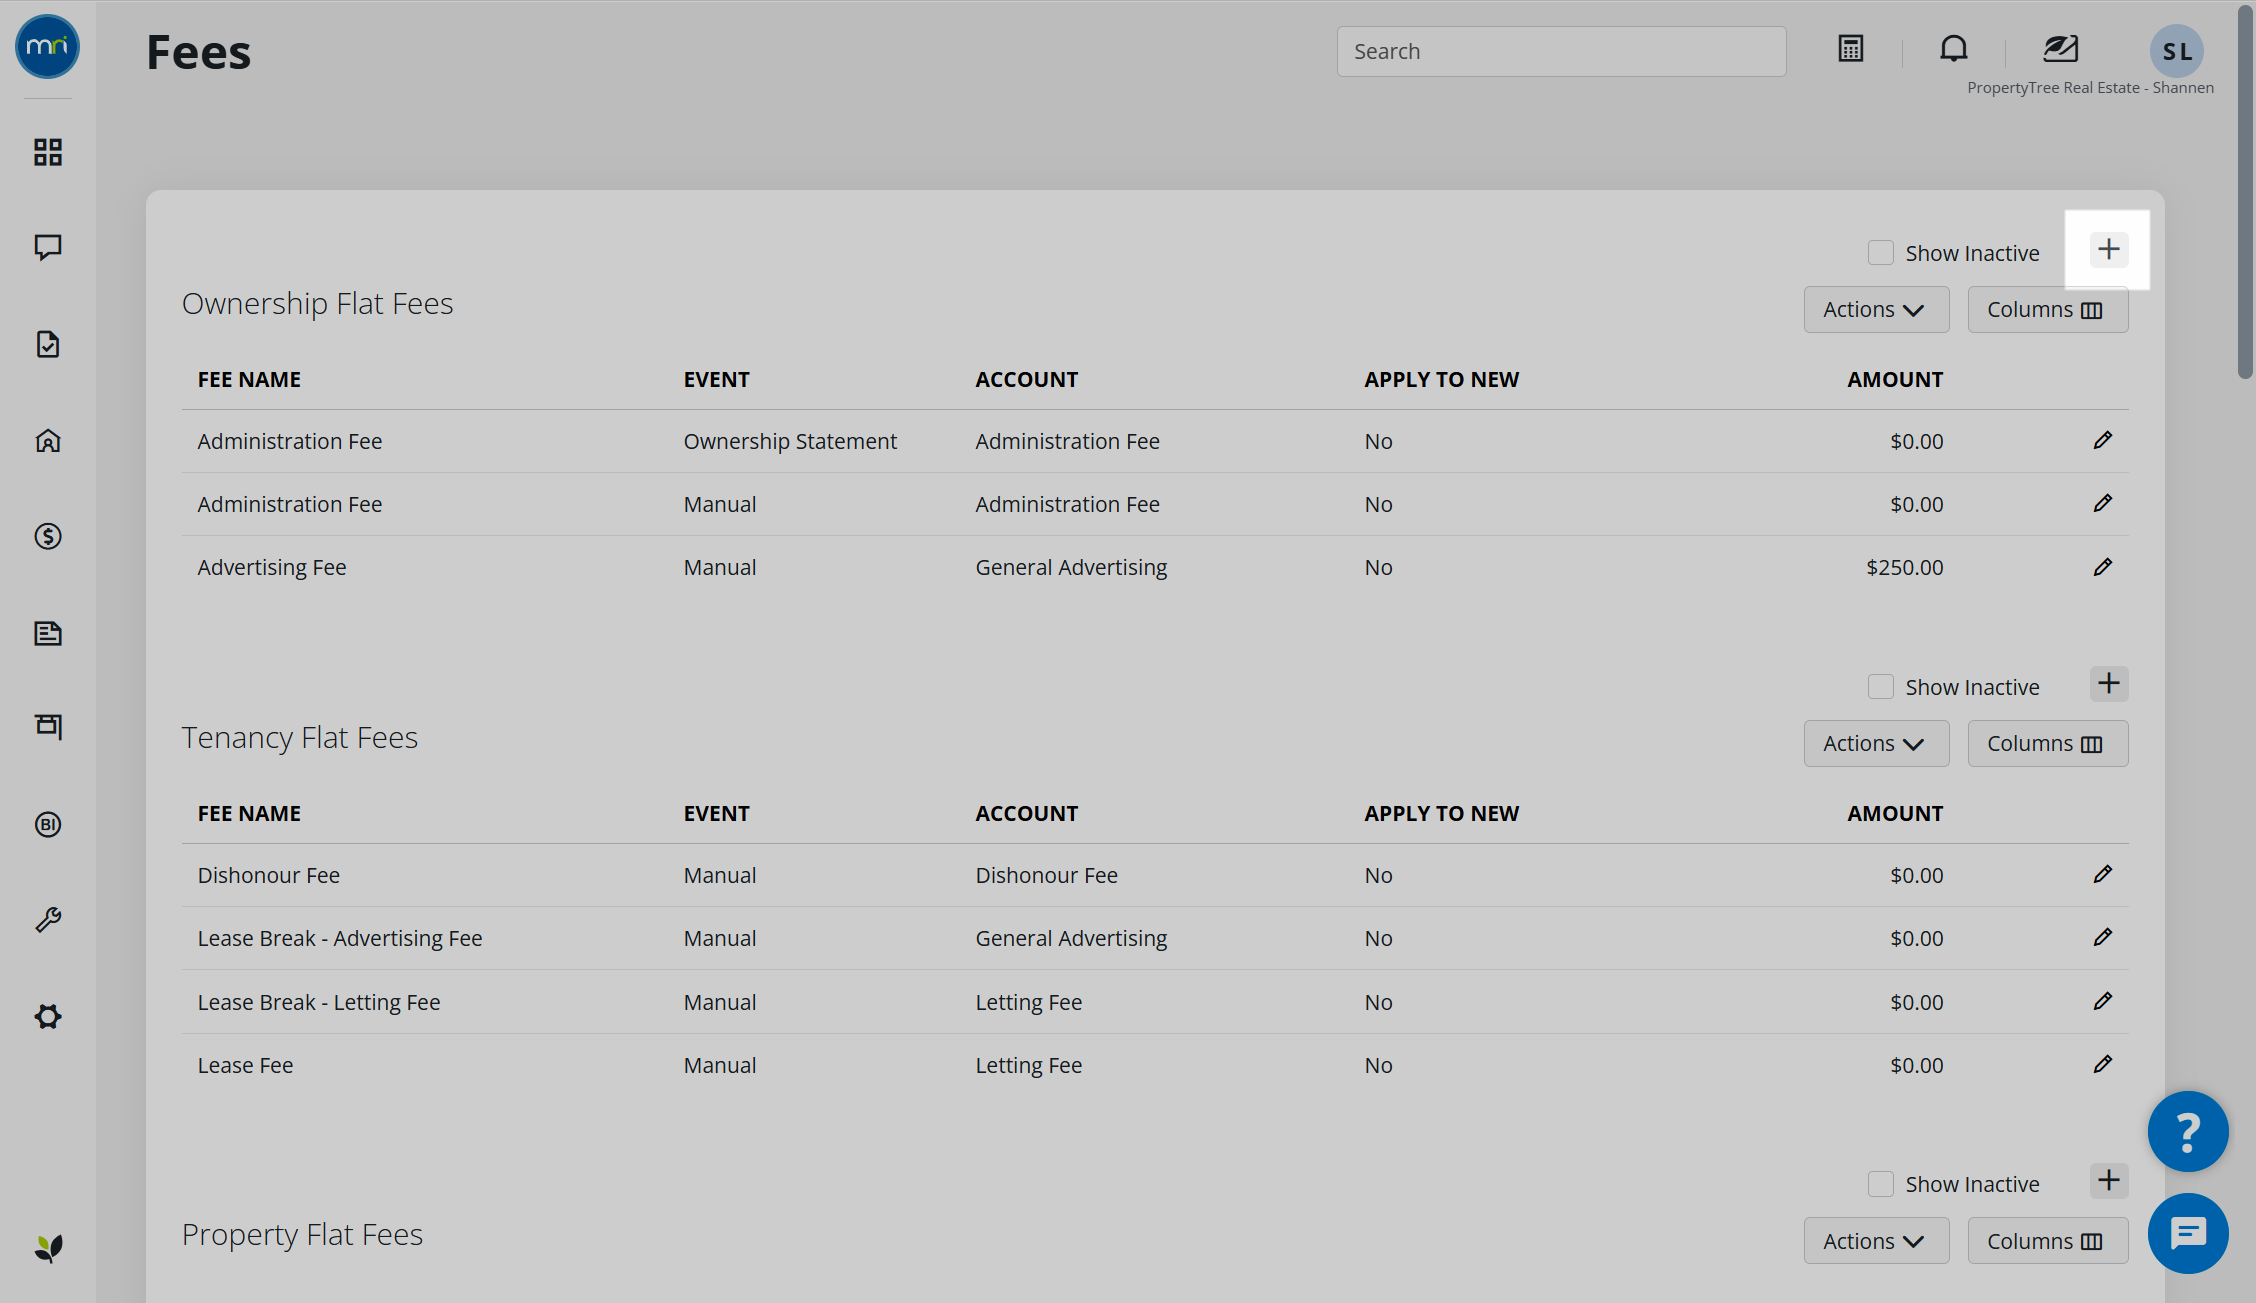The height and width of the screenshot is (1303, 2256).
Task: Open the settings gear sidebar icon
Action: point(48,1017)
